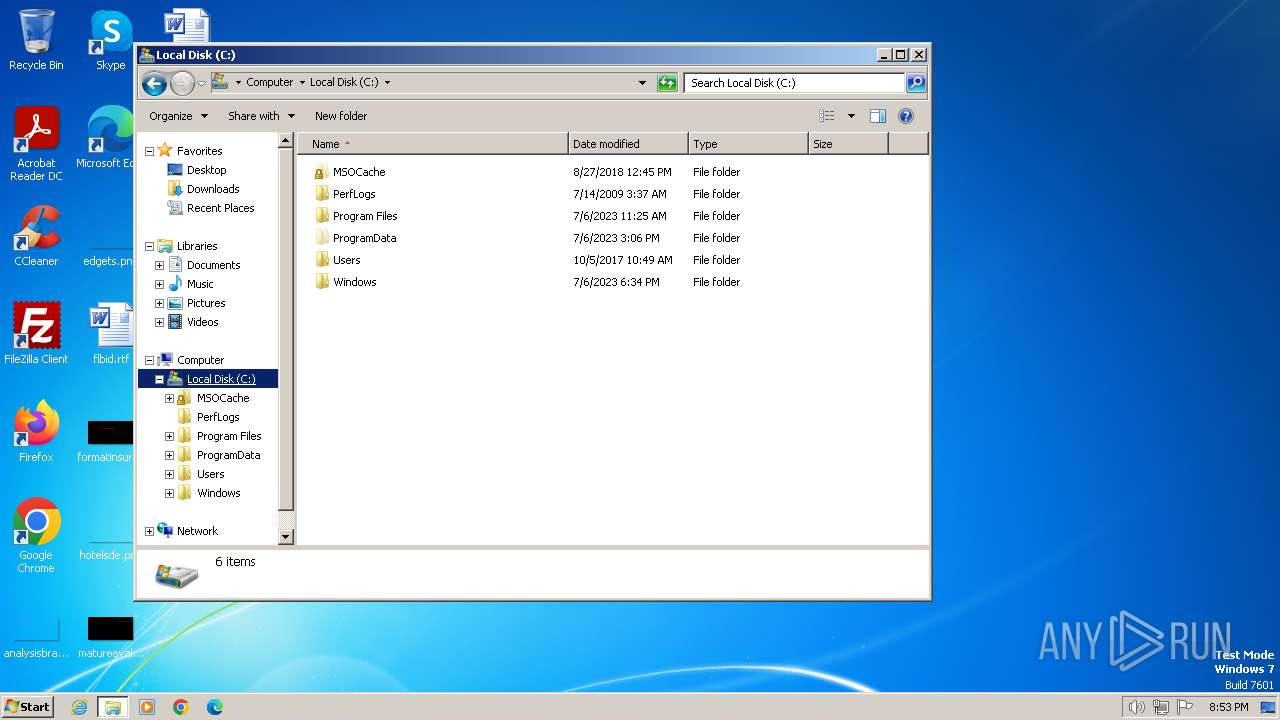Open dropdown arrow after Computer breadcrumb

(x=302, y=83)
